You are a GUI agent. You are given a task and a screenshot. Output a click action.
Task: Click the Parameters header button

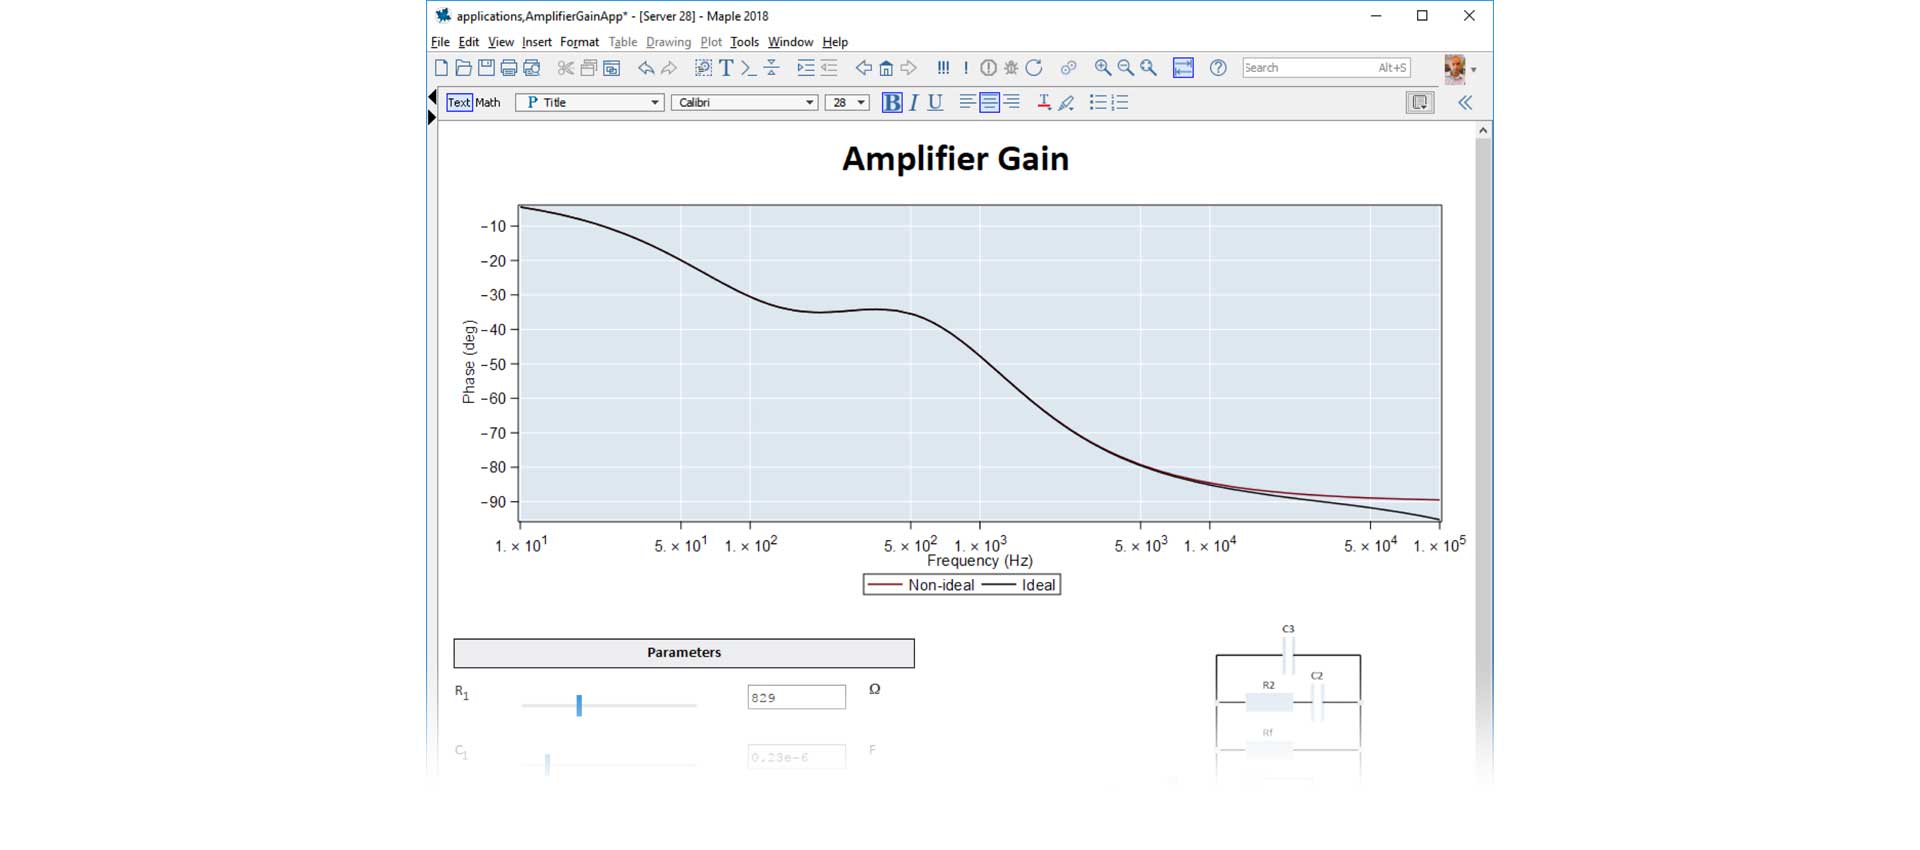[684, 653]
